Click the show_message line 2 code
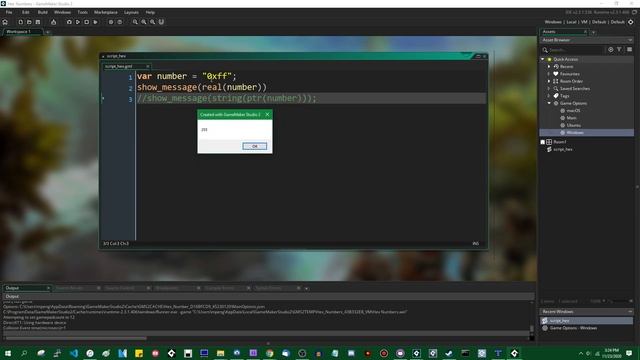 (202, 87)
